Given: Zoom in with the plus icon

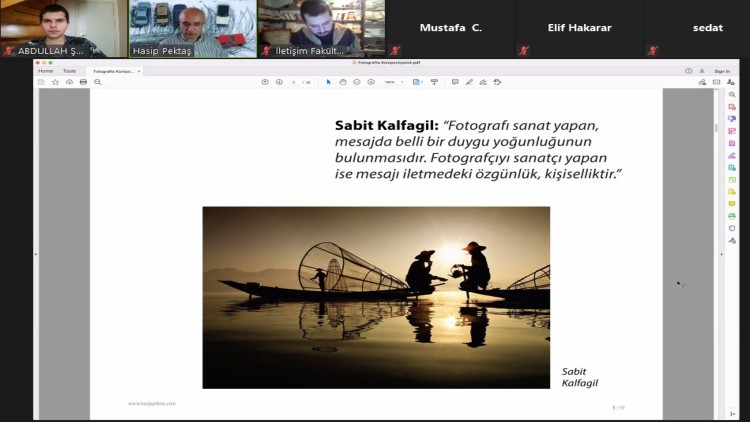Looking at the screenshot, I should click(371, 82).
